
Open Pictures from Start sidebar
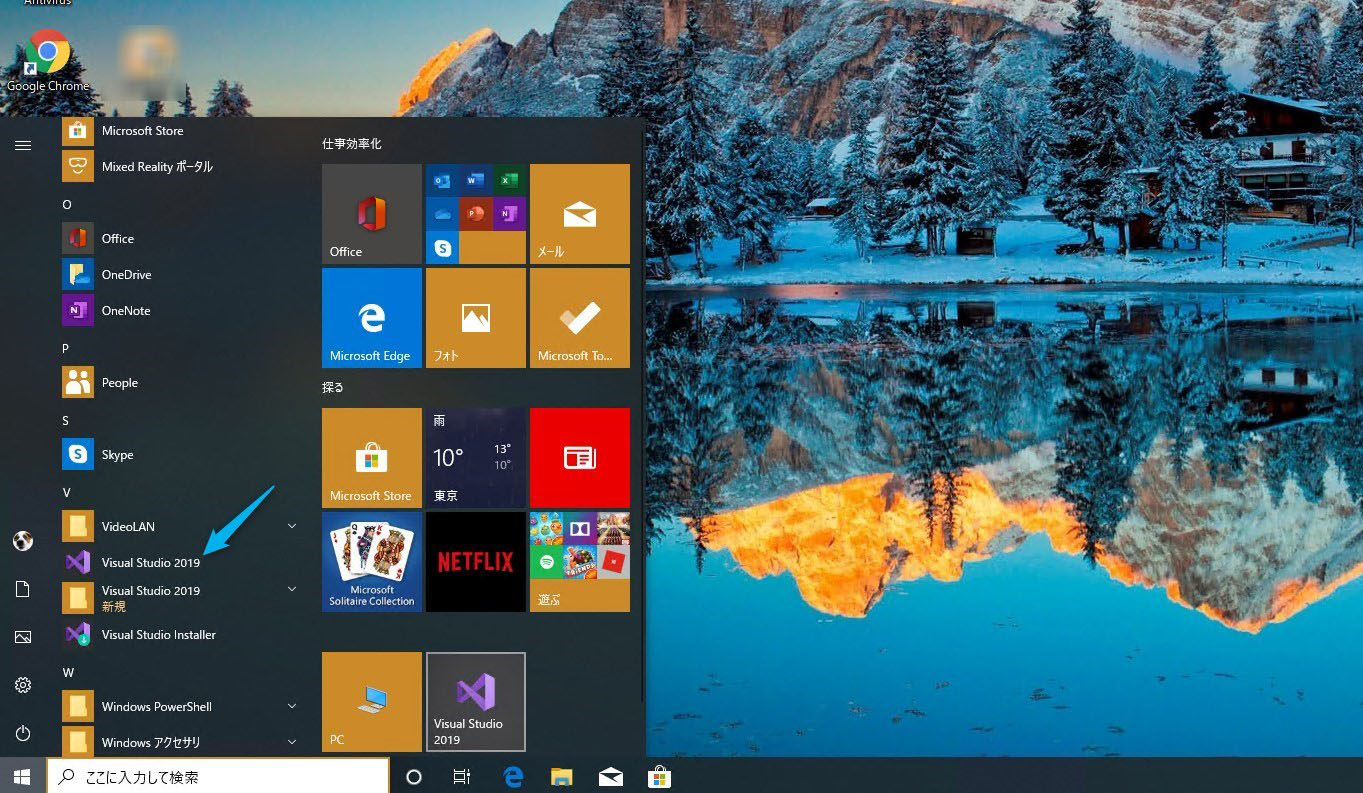(23, 637)
